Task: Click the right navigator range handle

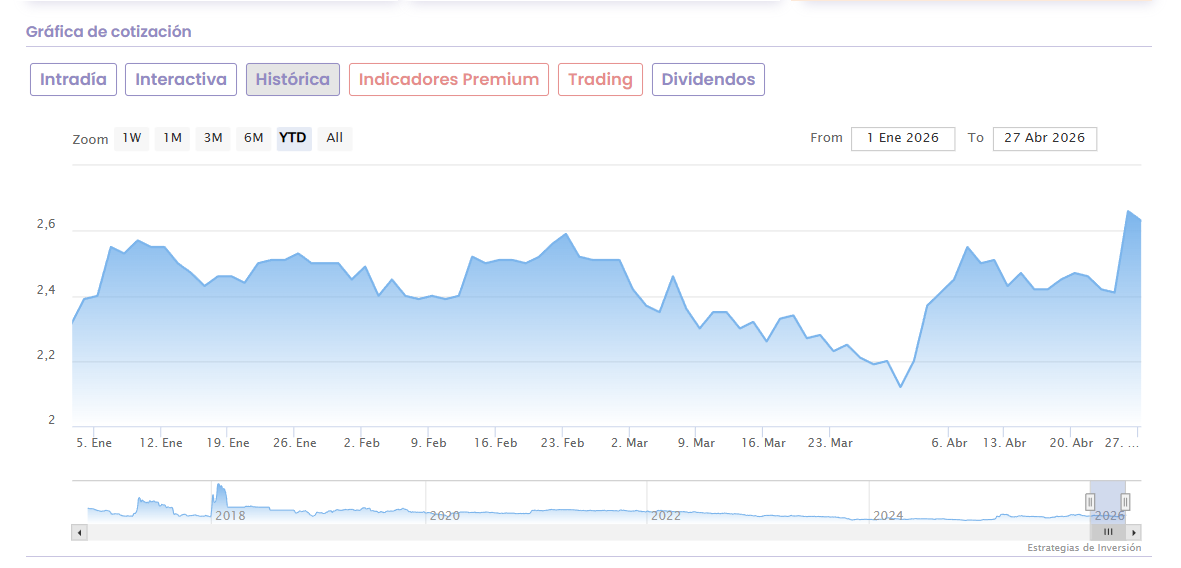Action: (1125, 502)
